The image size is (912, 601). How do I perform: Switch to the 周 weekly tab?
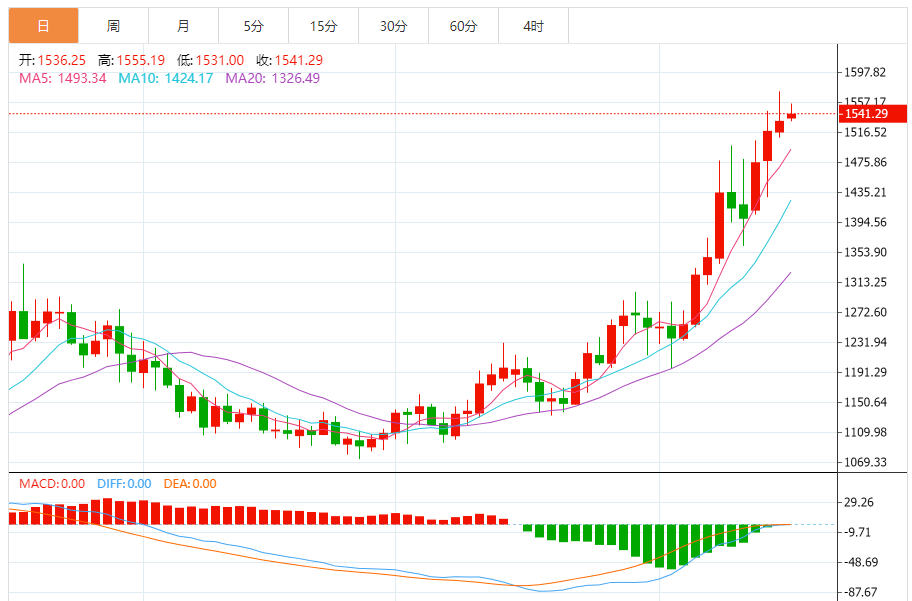pos(113,26)
